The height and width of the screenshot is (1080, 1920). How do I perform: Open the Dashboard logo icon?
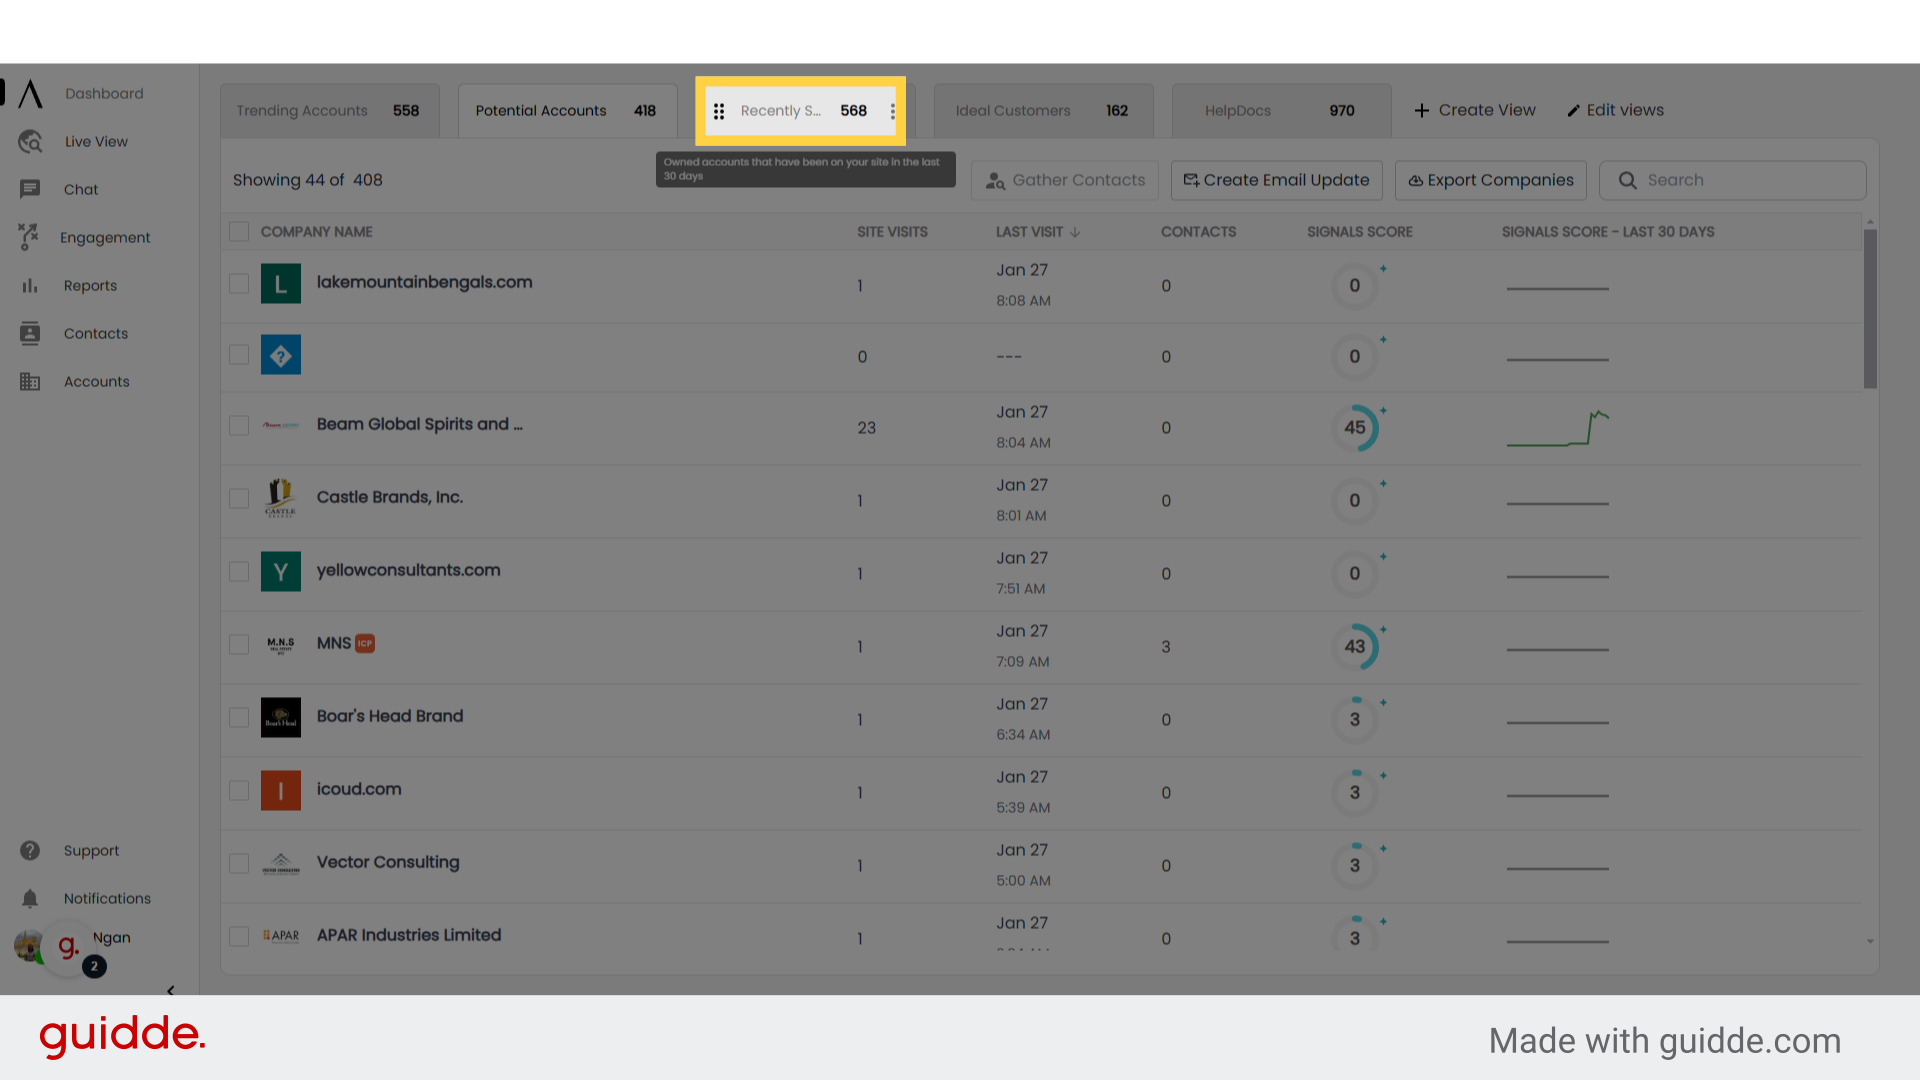[x=31, y=93]
